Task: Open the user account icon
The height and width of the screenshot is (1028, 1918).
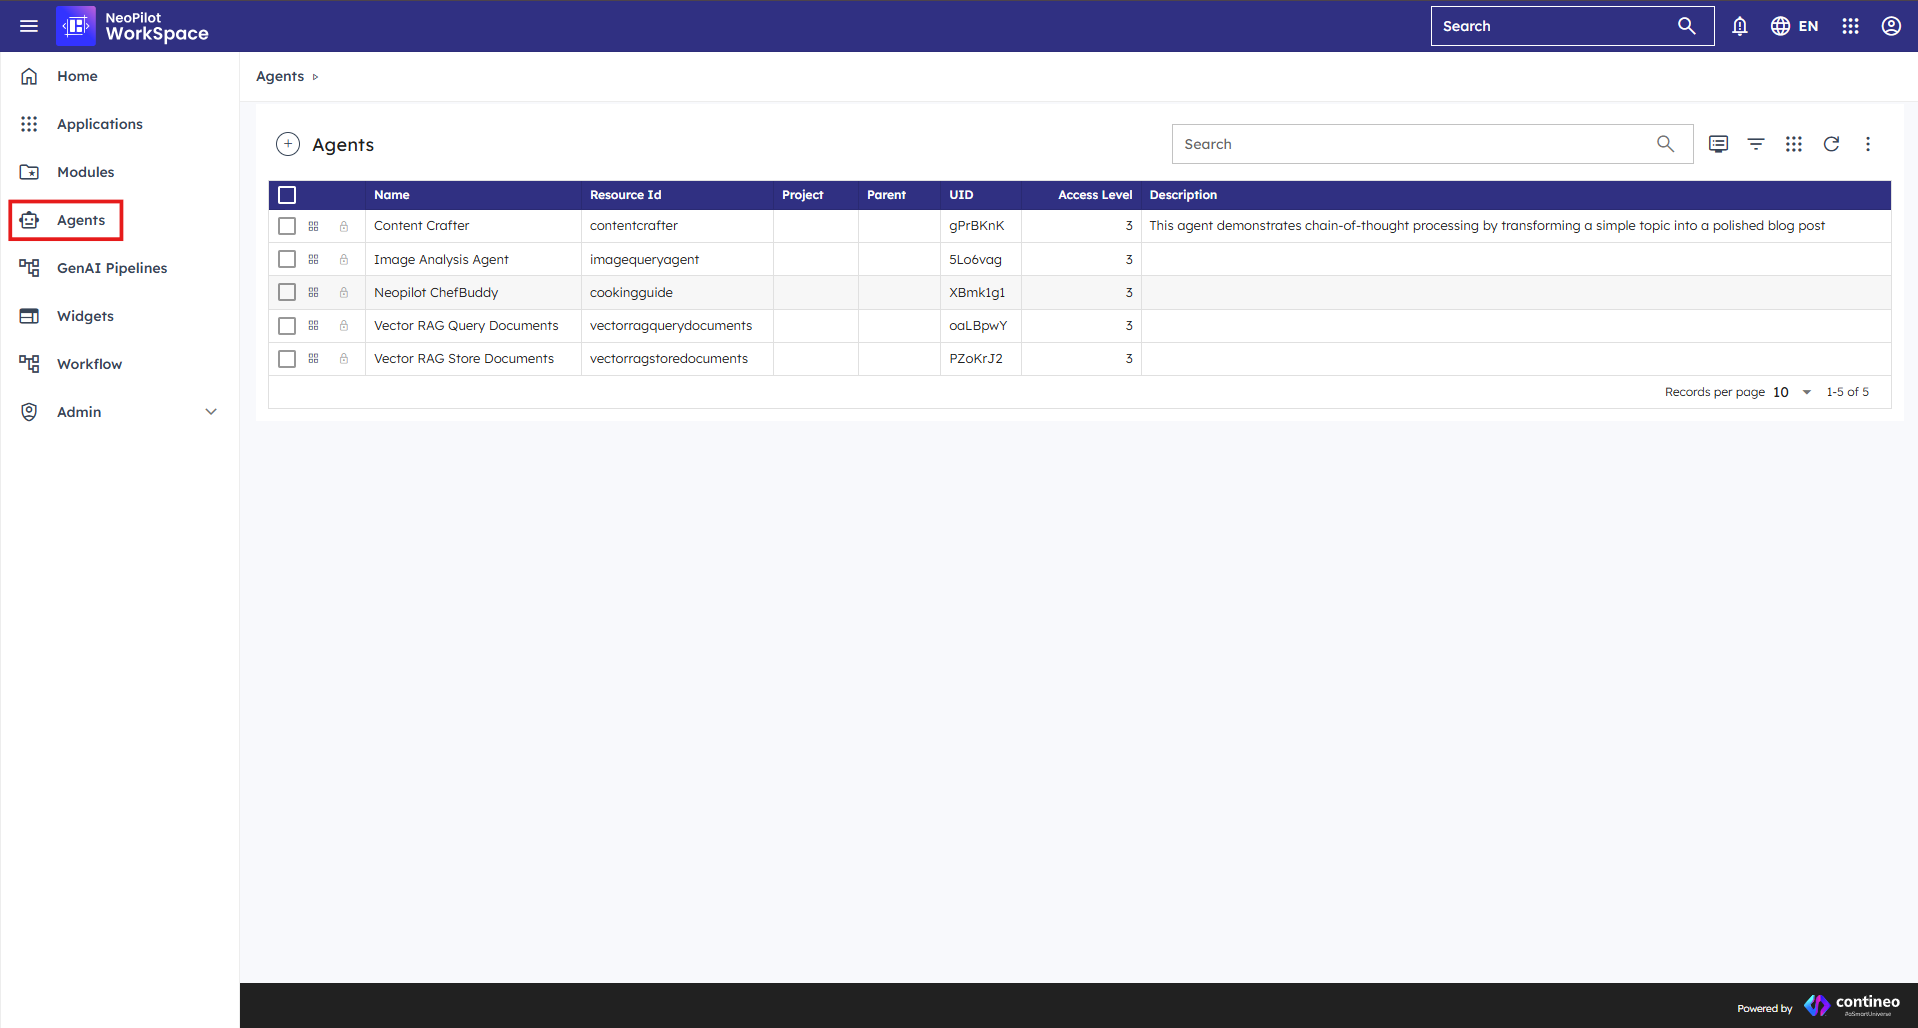Action: coord(1891,26)
